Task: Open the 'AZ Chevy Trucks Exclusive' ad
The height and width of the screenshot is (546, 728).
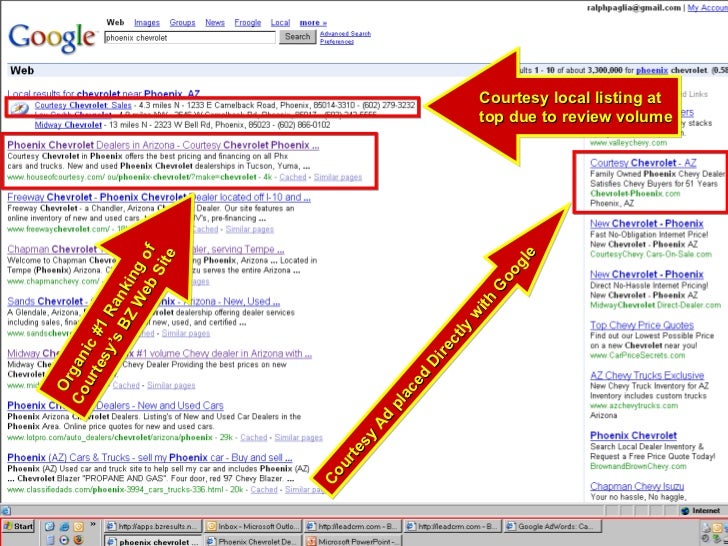Action: pos(647,375)
